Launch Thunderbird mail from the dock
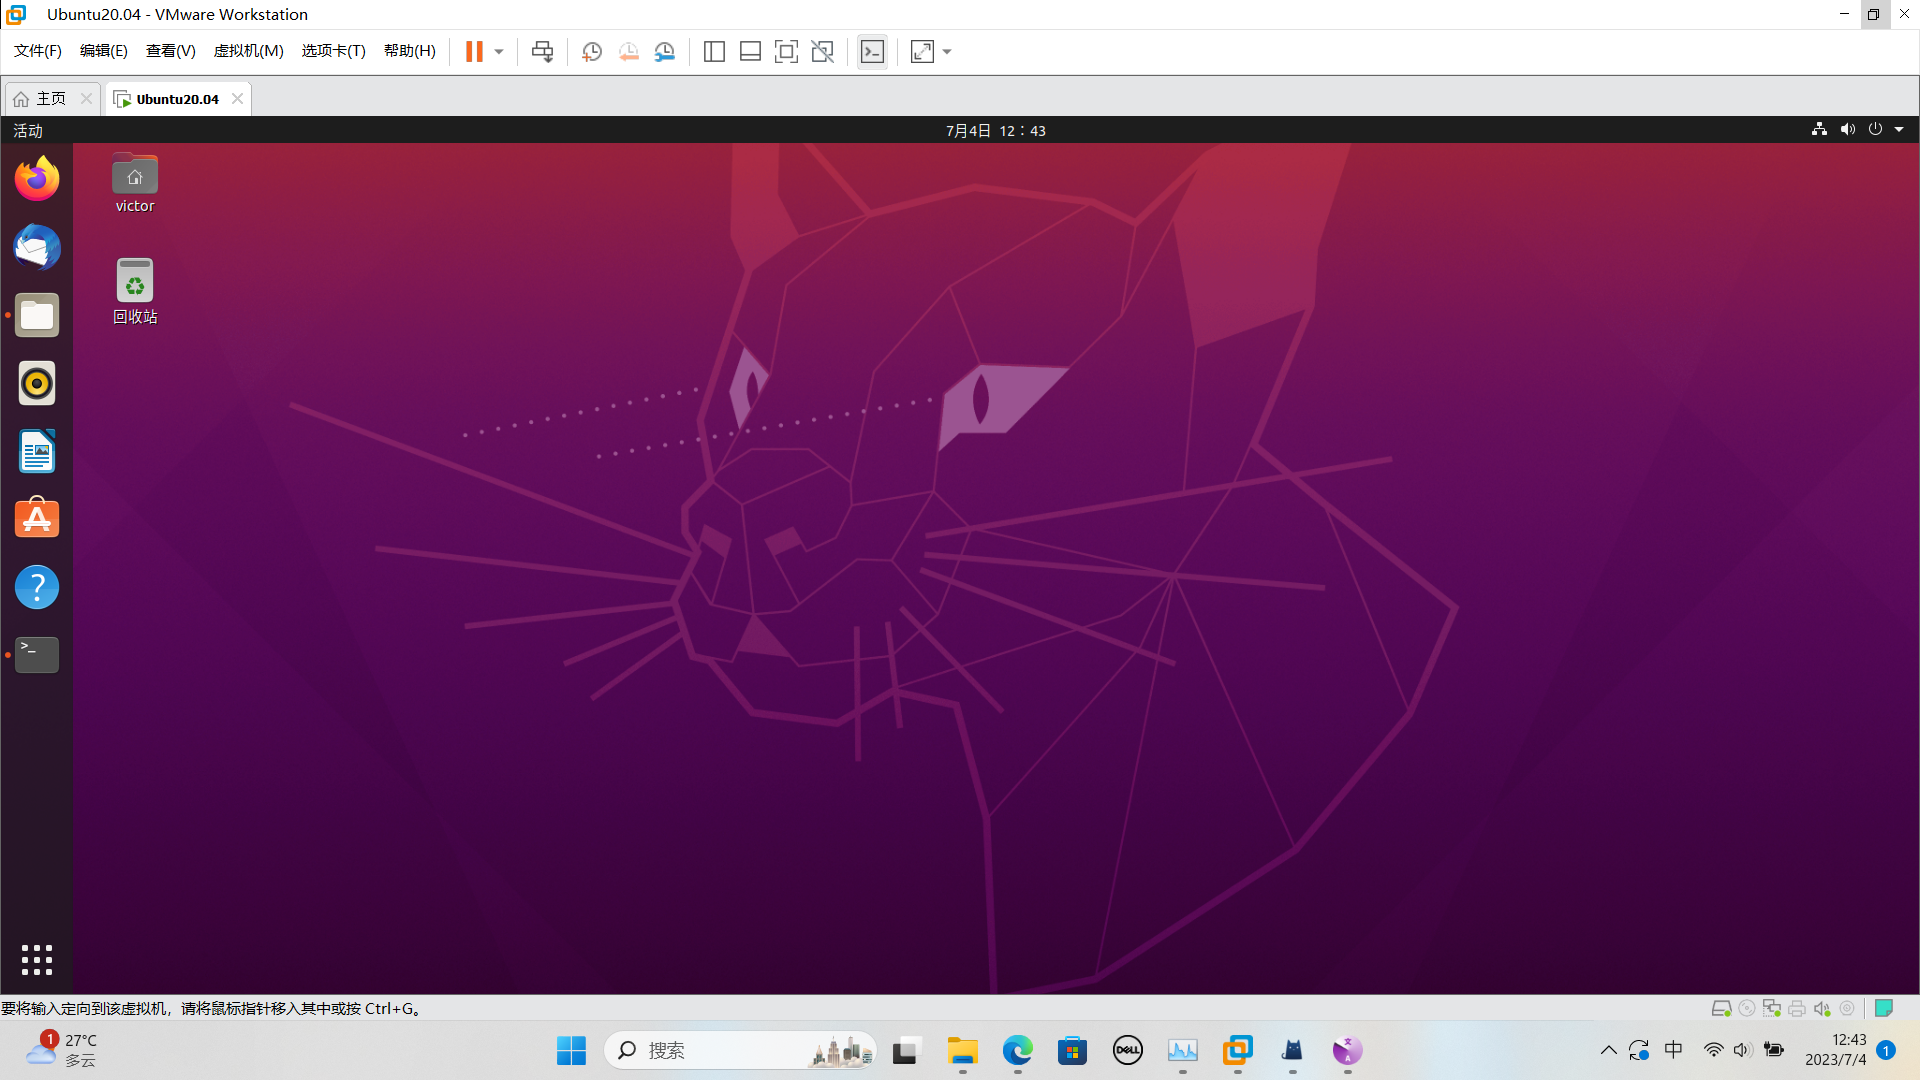The image size is (1920, 1080). [37, 247]
